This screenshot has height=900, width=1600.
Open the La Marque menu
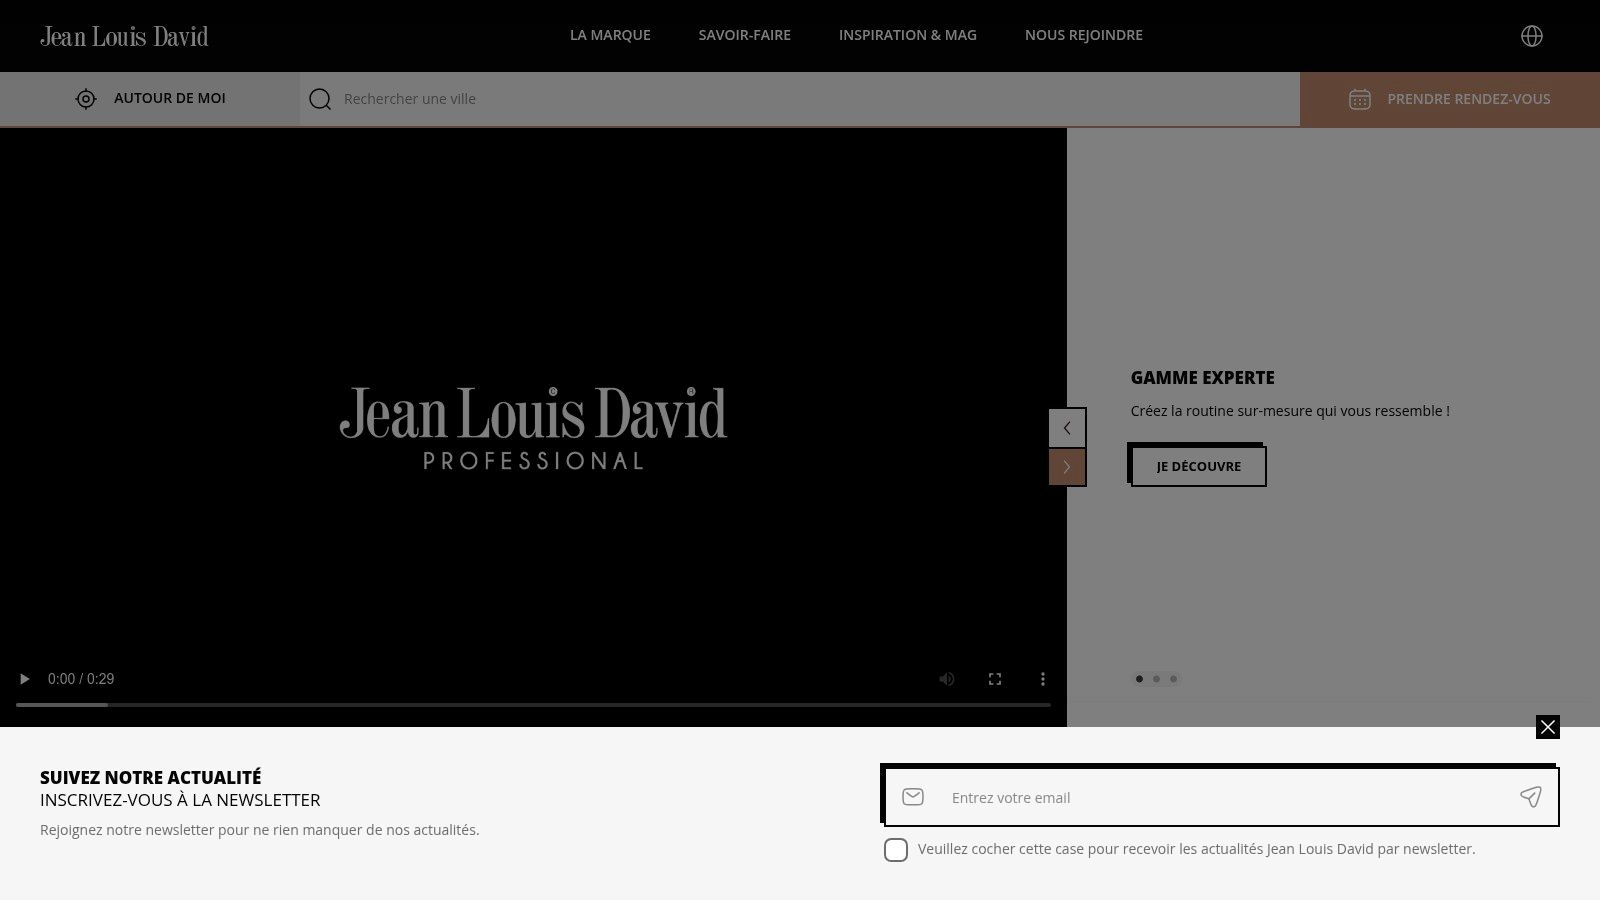click(x=610, y=35)
